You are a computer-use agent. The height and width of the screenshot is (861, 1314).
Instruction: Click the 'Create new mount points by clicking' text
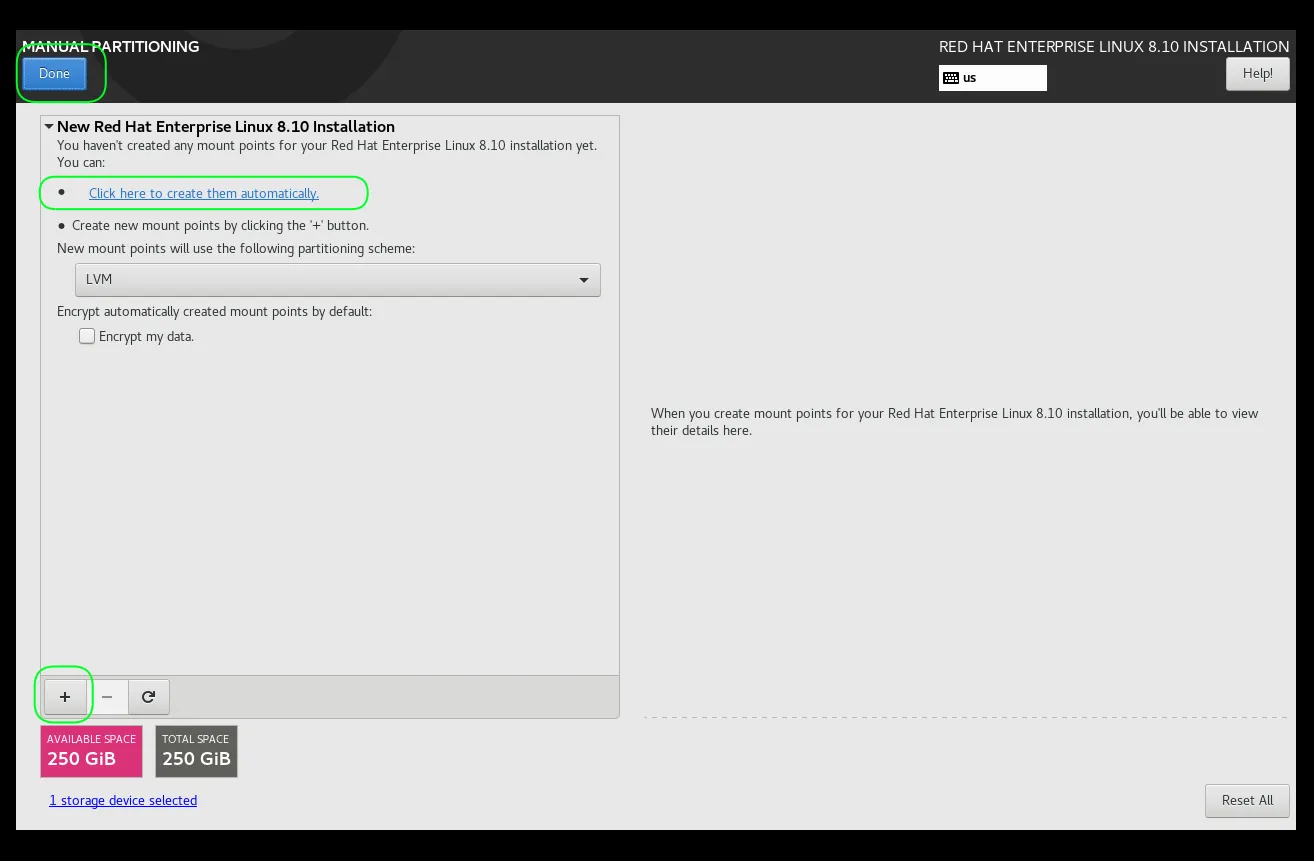(220, 226)
